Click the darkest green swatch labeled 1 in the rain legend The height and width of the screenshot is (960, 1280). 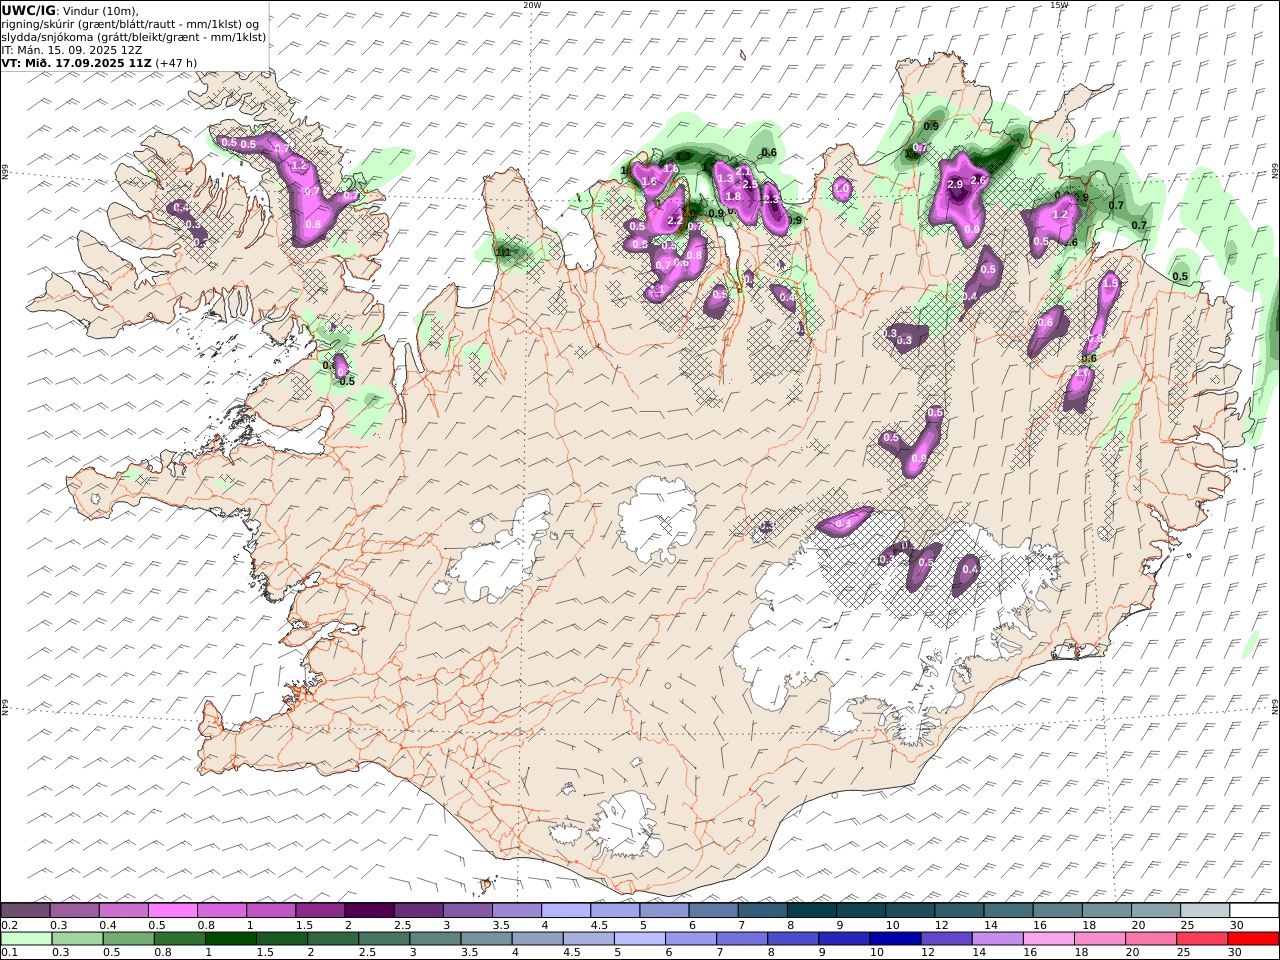pos(230,939)
